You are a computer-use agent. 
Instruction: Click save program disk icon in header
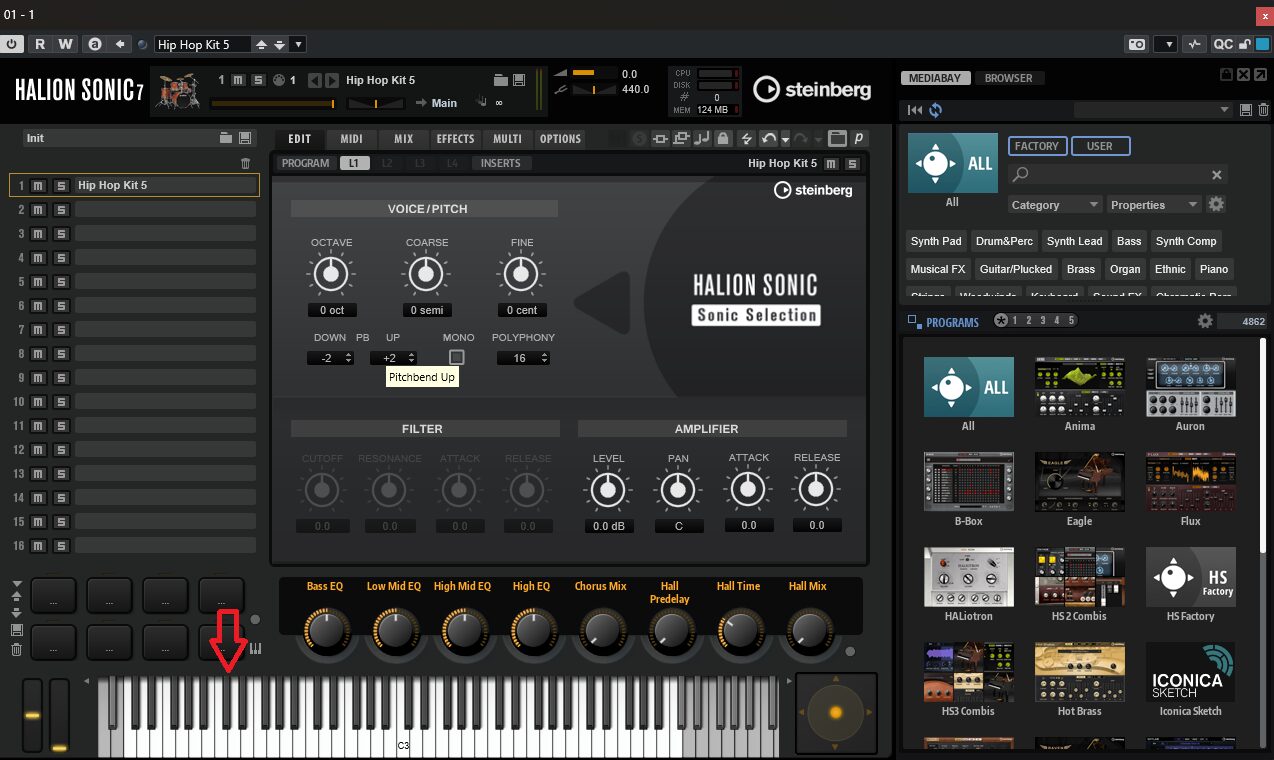(x=519, y=80)
